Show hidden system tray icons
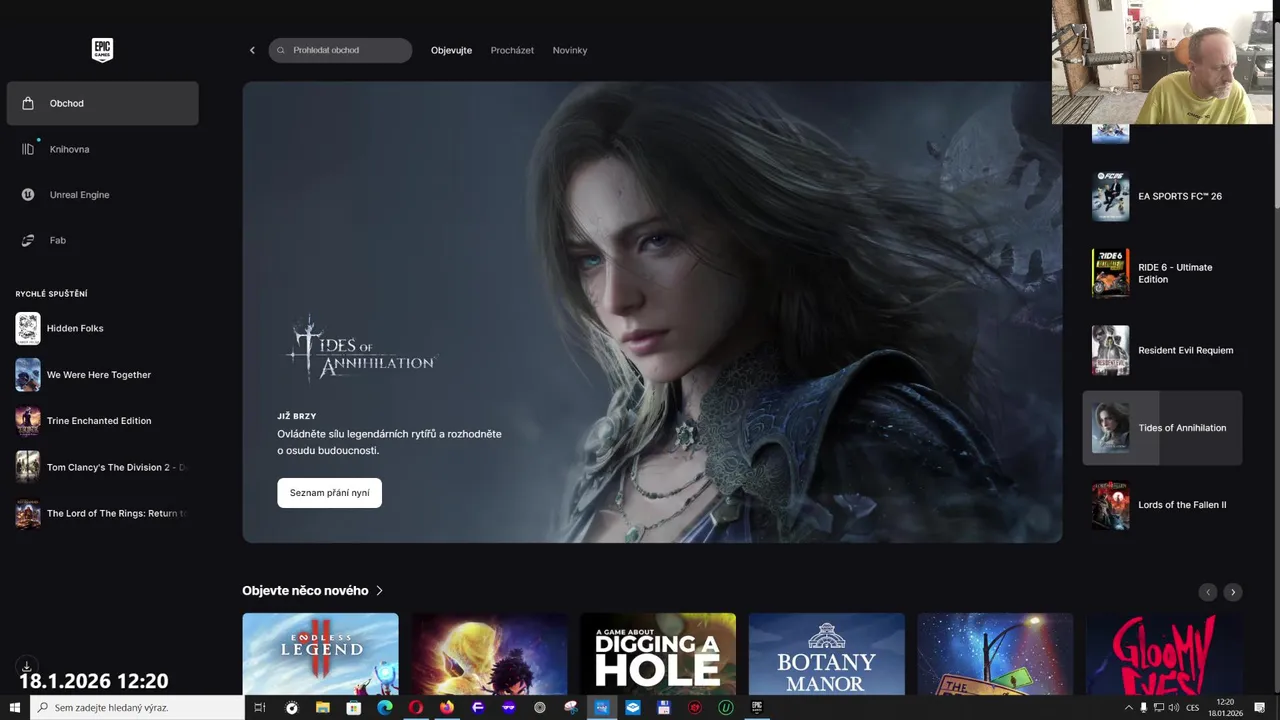1280x720 pixels. [x=1129, y=707]
